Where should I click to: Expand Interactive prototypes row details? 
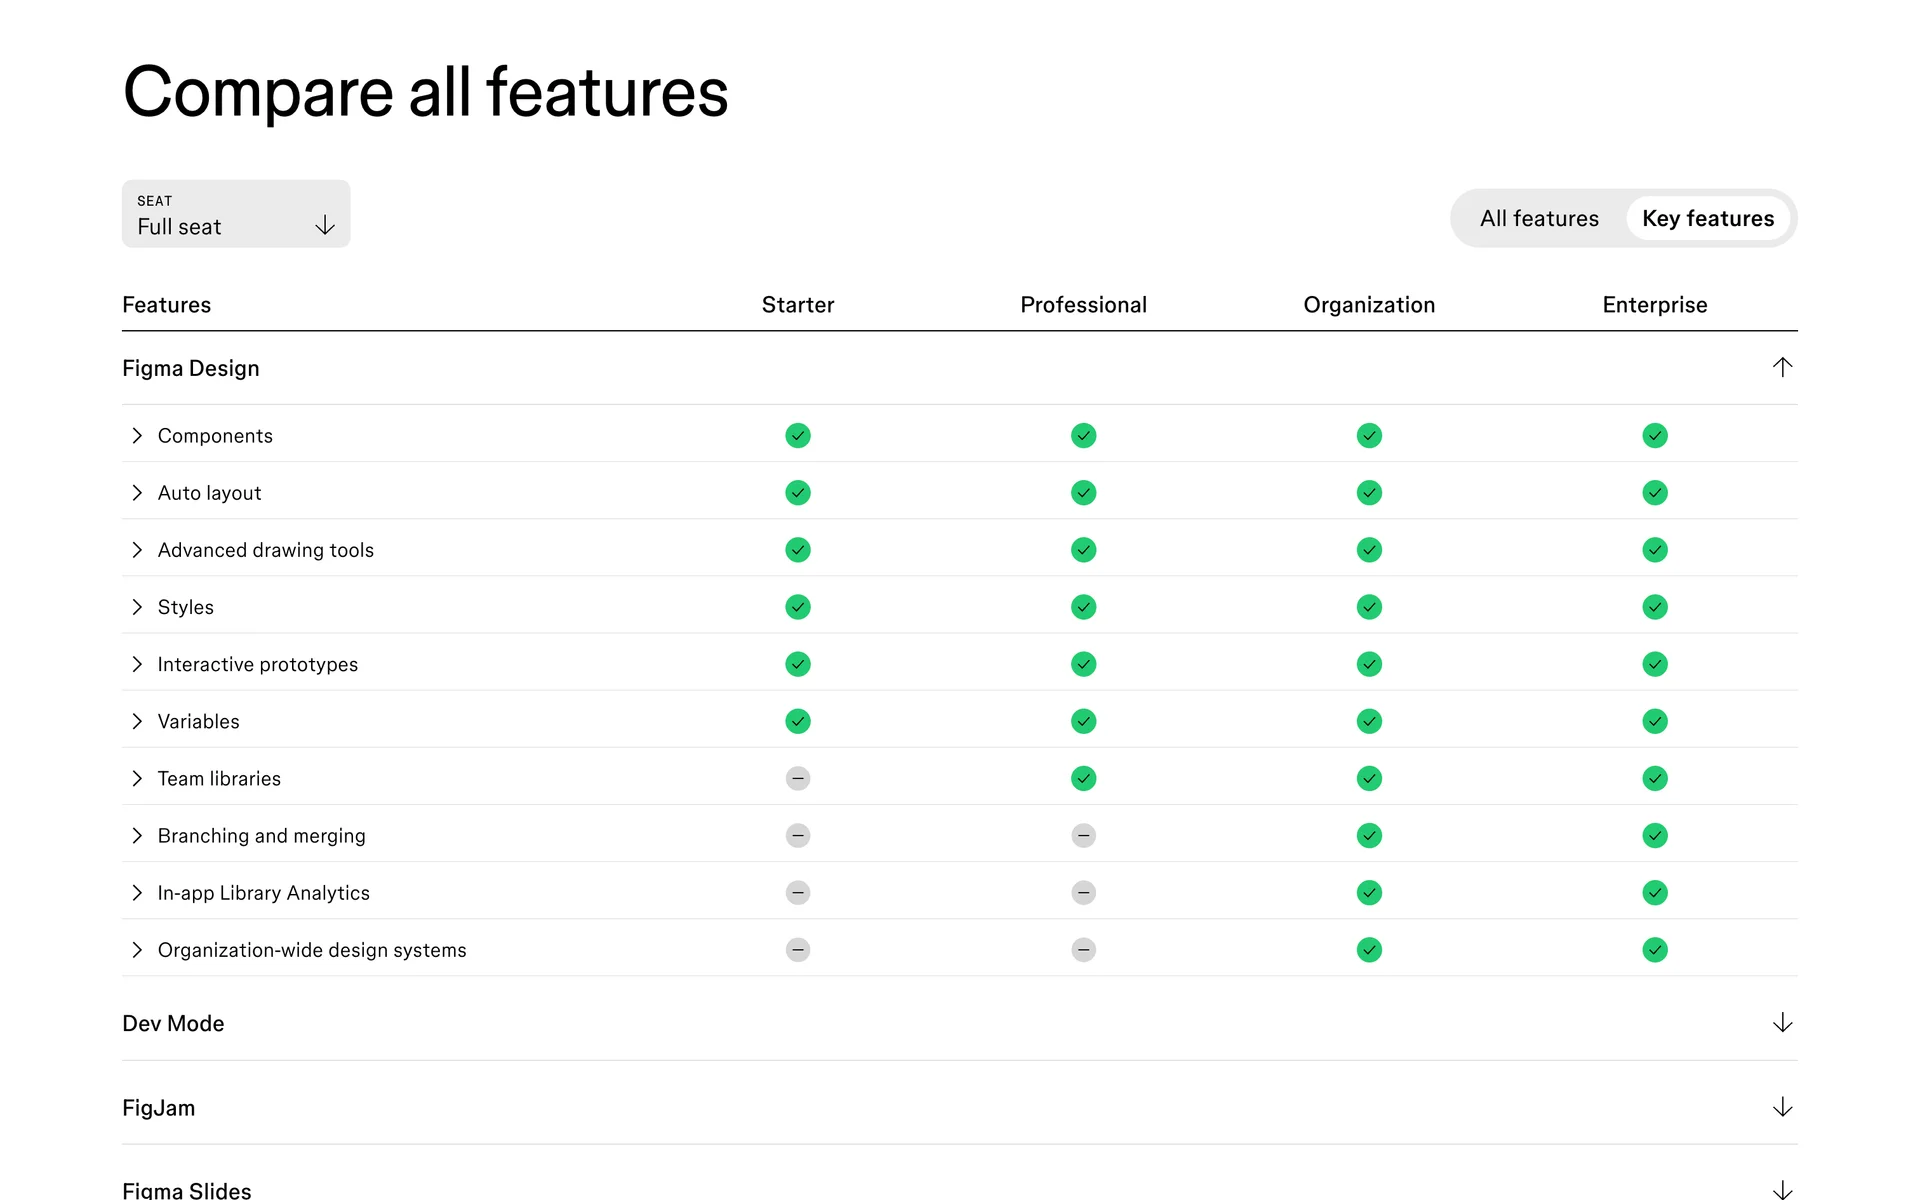(137, 664)
